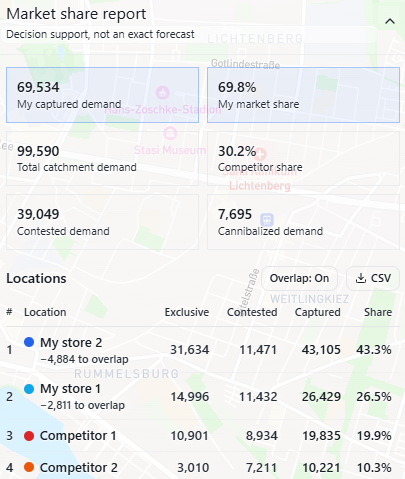The height and width of the screenshot is (479, 405).
Task: Click Competitor 1 exclusive value 10,901
Action: (x=189, y=436)
